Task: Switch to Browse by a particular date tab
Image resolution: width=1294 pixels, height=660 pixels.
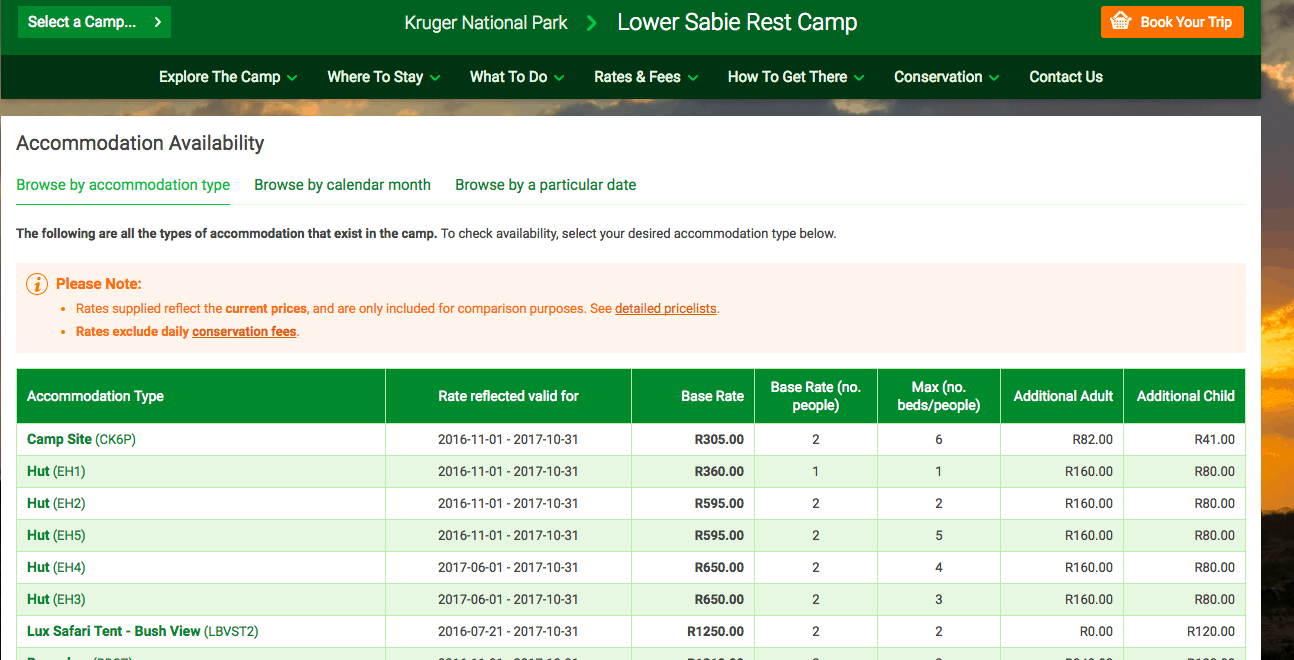Action: [x=546, y=185]
